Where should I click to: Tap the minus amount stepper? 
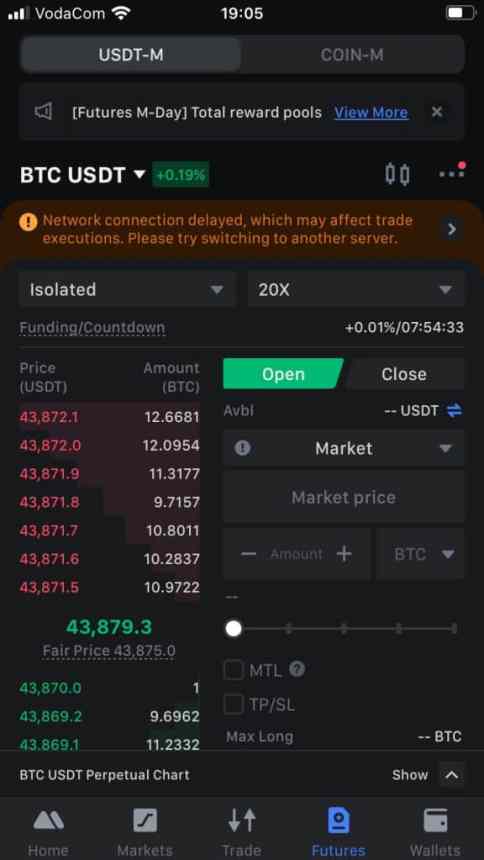pos(248,554)
